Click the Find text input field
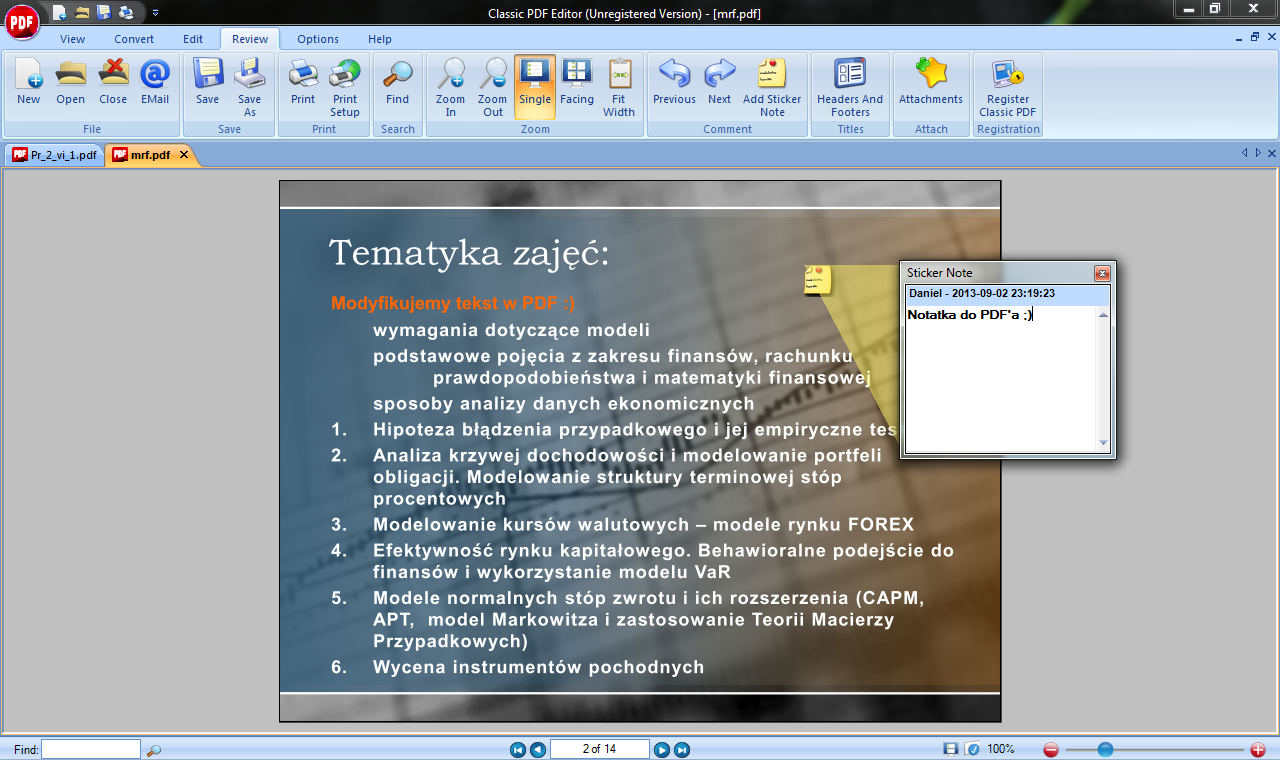Viewport: 1280px width, 760px height. click(91, 749)
